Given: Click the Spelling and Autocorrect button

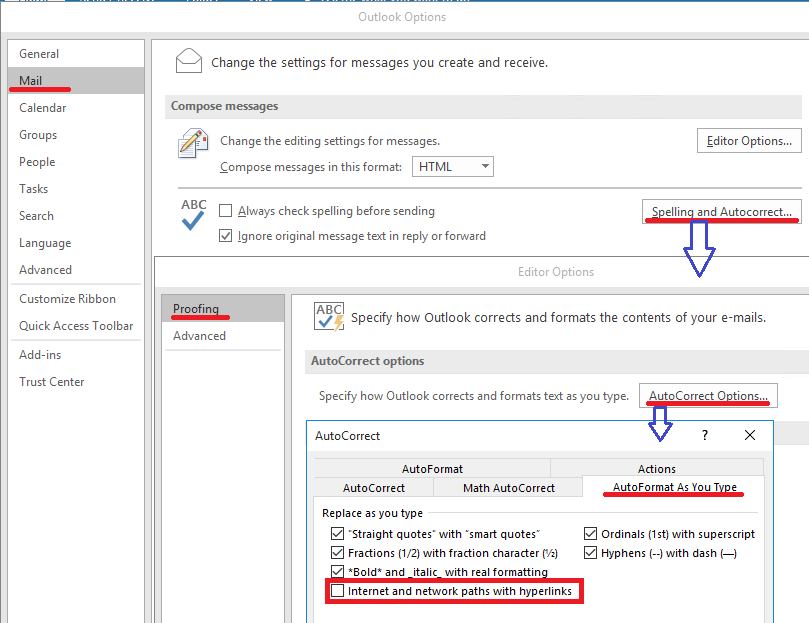Looking at the screenshot, I should coord(722,212).
